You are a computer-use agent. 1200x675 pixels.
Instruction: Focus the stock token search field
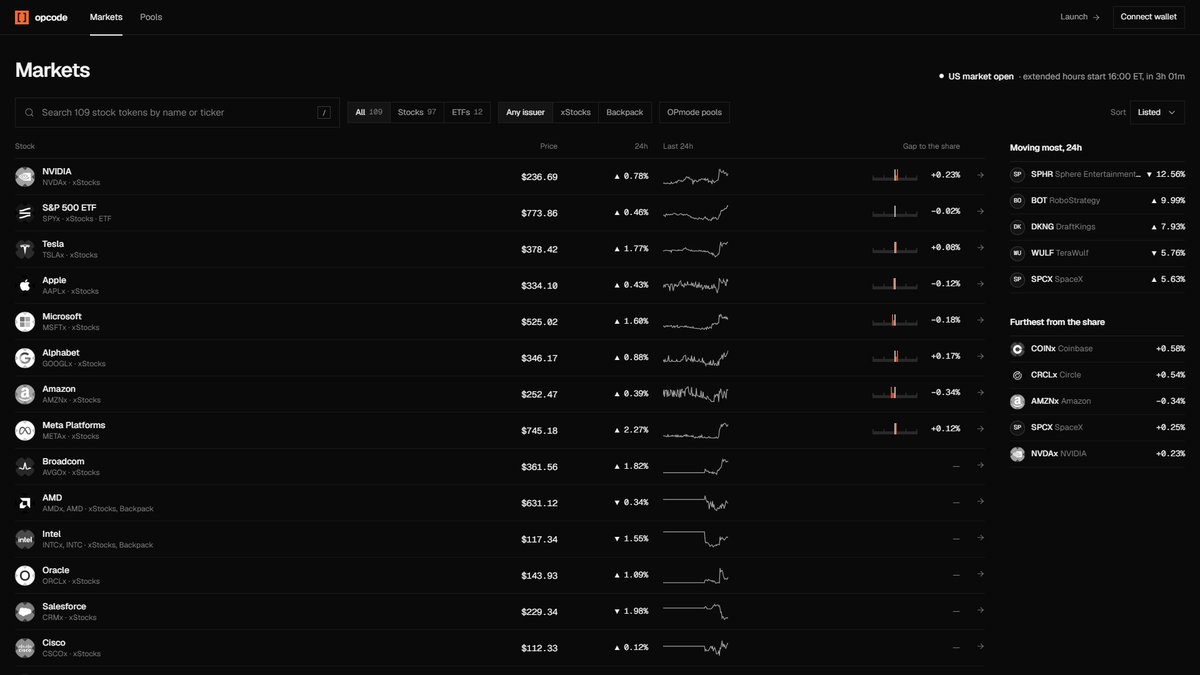tap(177, 113)
